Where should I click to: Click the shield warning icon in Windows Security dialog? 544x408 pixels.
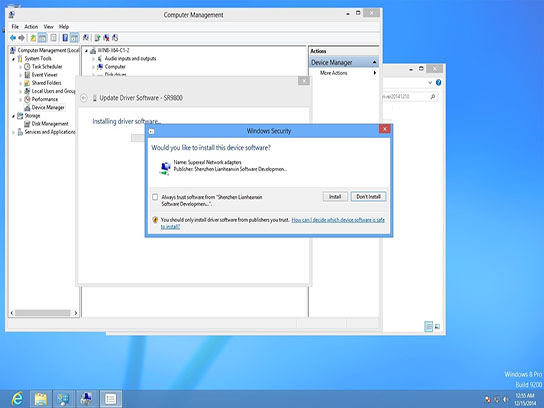click(x=155, y=220)
